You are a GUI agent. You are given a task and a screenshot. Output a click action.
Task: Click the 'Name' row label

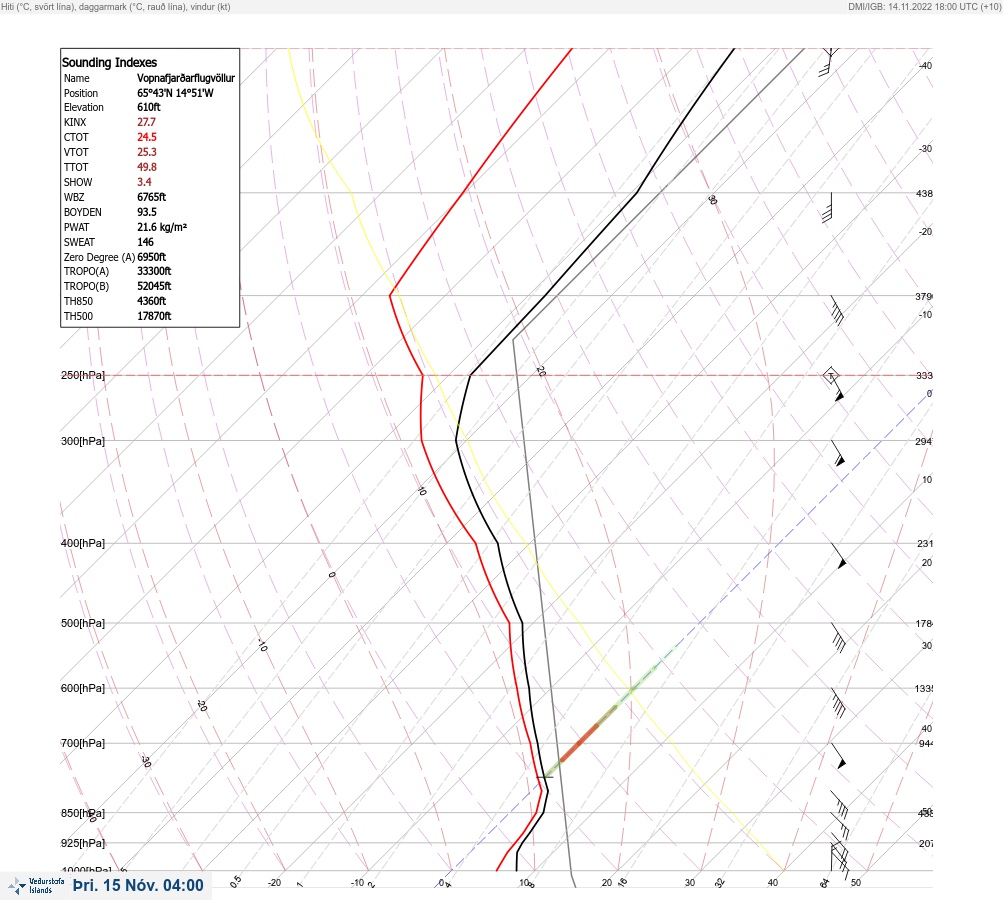pos(77,78)
